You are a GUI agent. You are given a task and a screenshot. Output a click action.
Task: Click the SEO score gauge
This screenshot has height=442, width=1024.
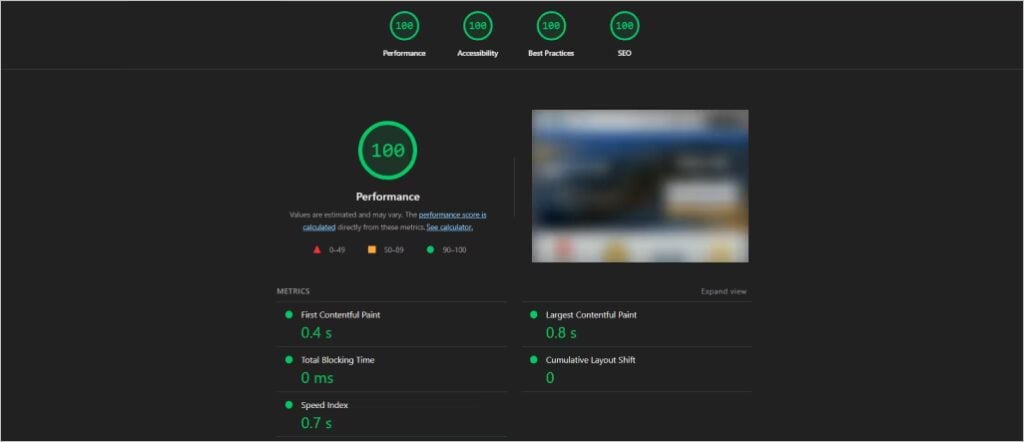click(624, 26)
